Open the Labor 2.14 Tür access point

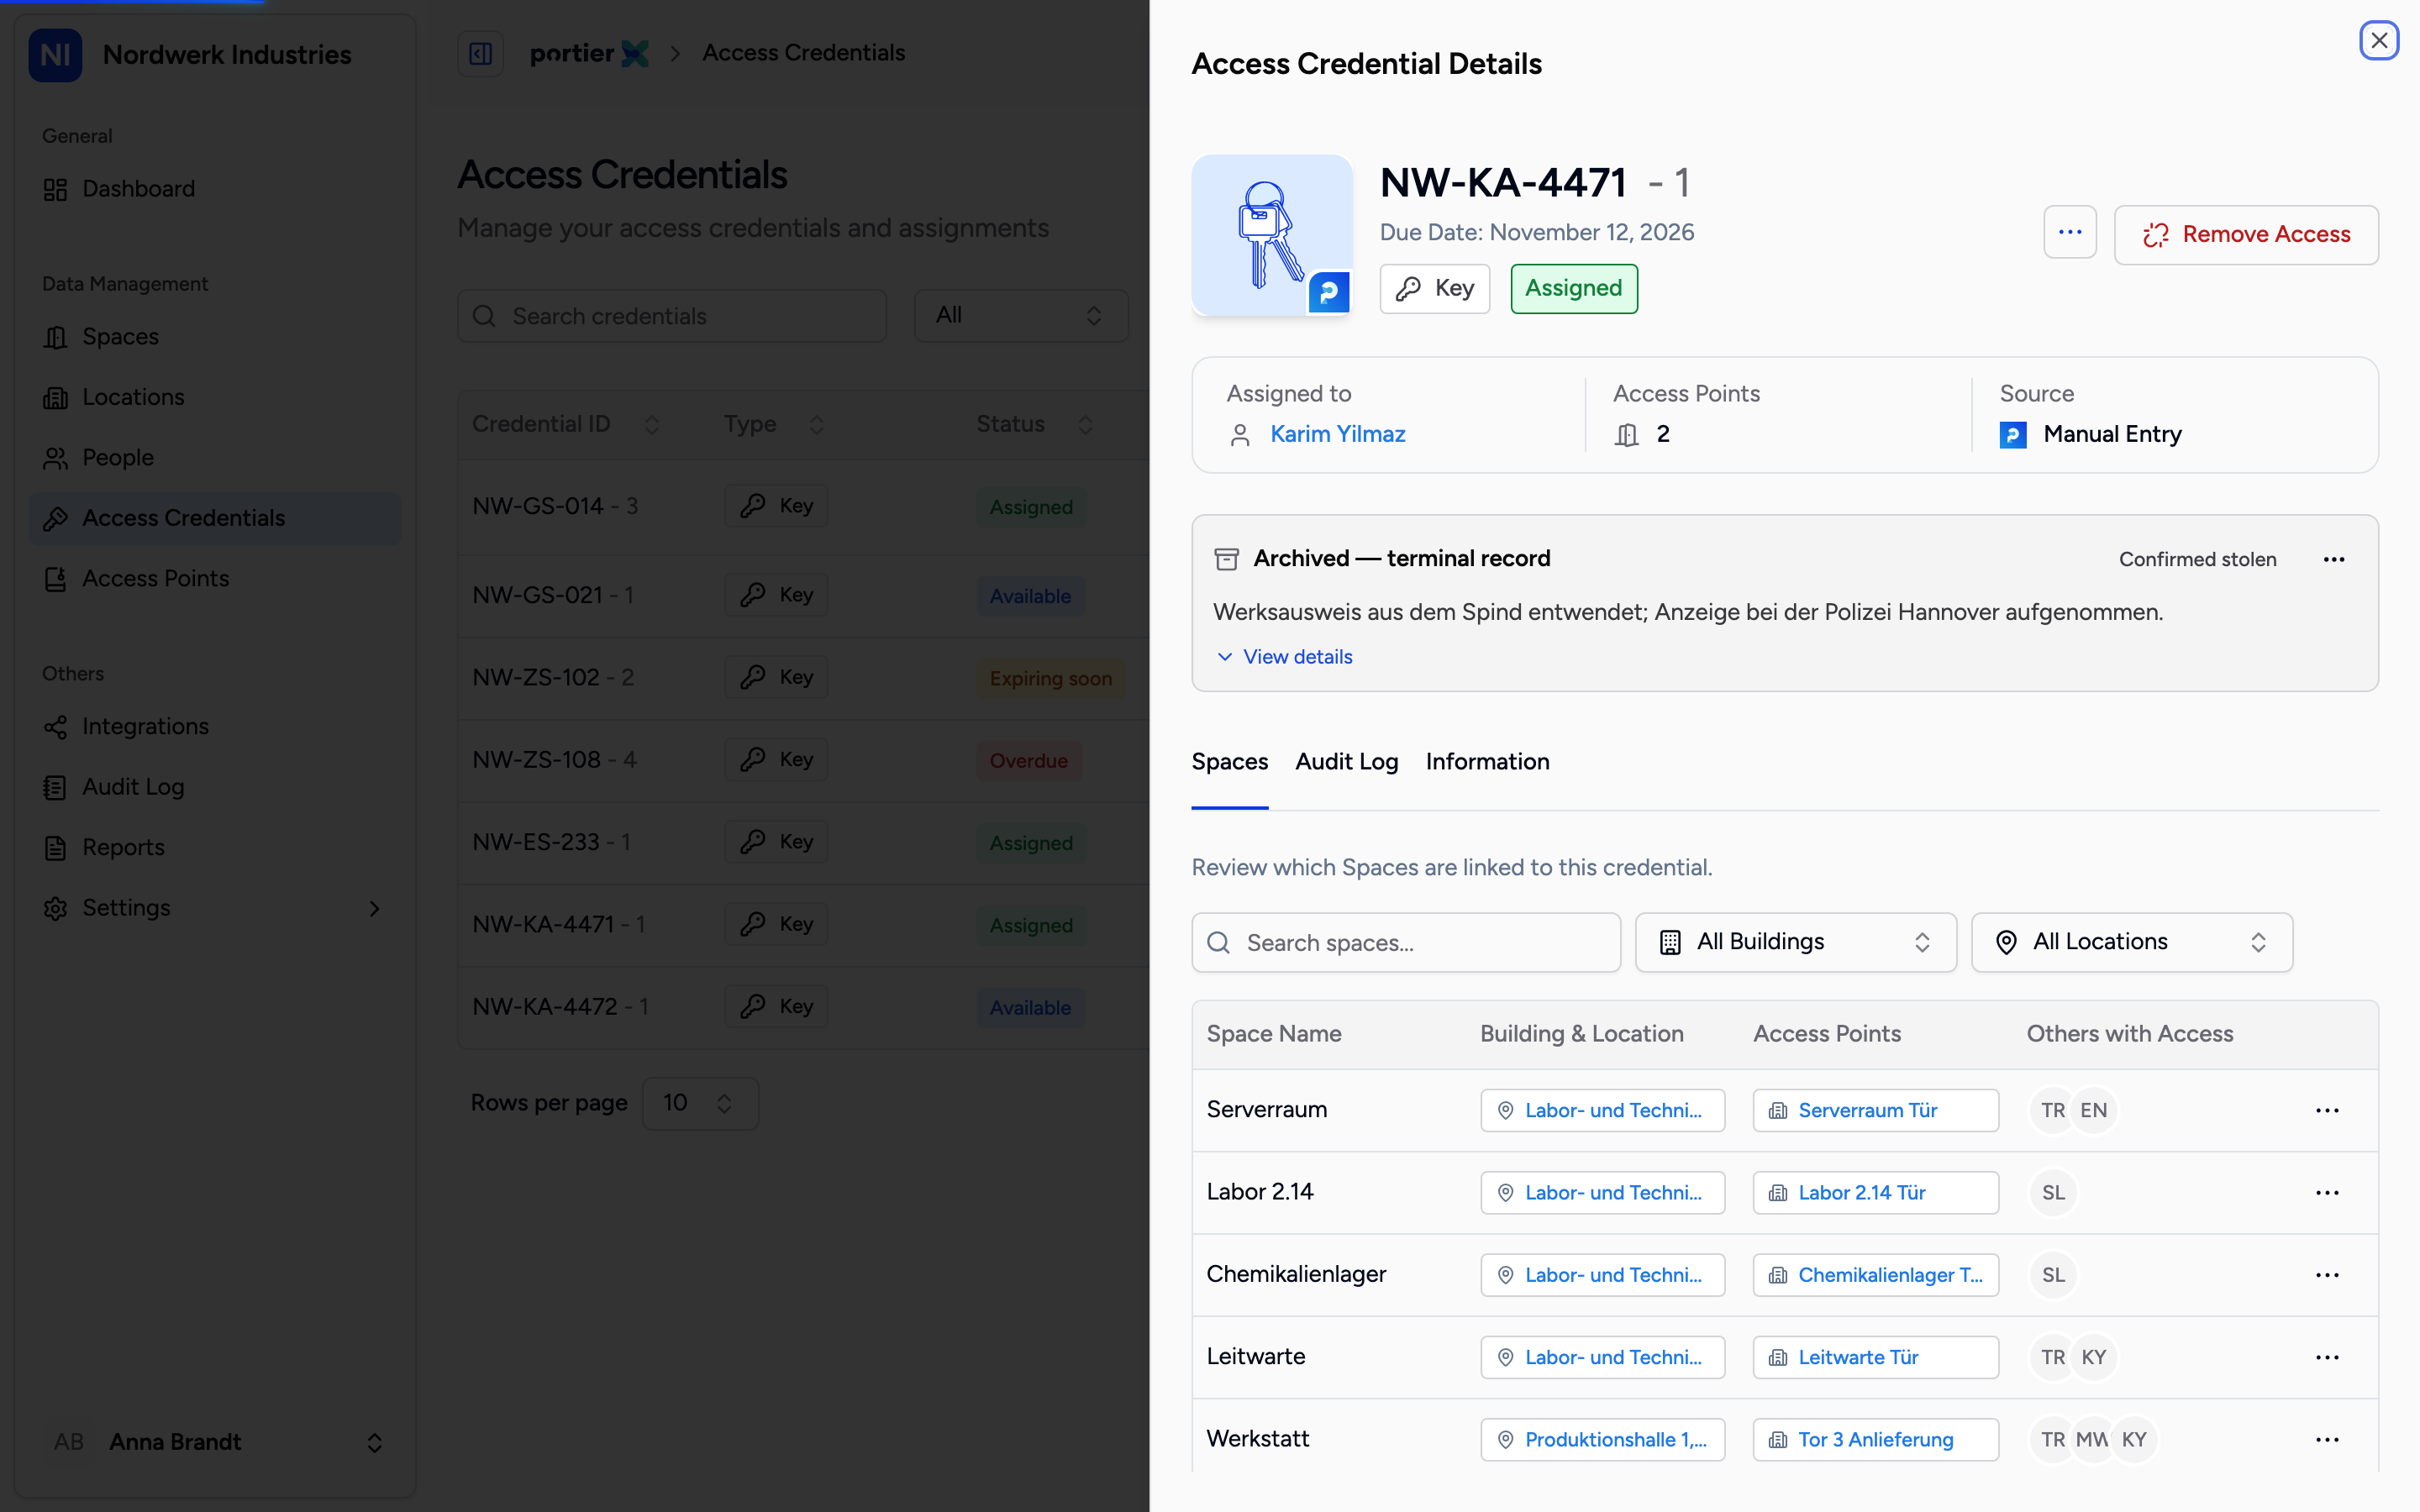tap(1875, 1193)
